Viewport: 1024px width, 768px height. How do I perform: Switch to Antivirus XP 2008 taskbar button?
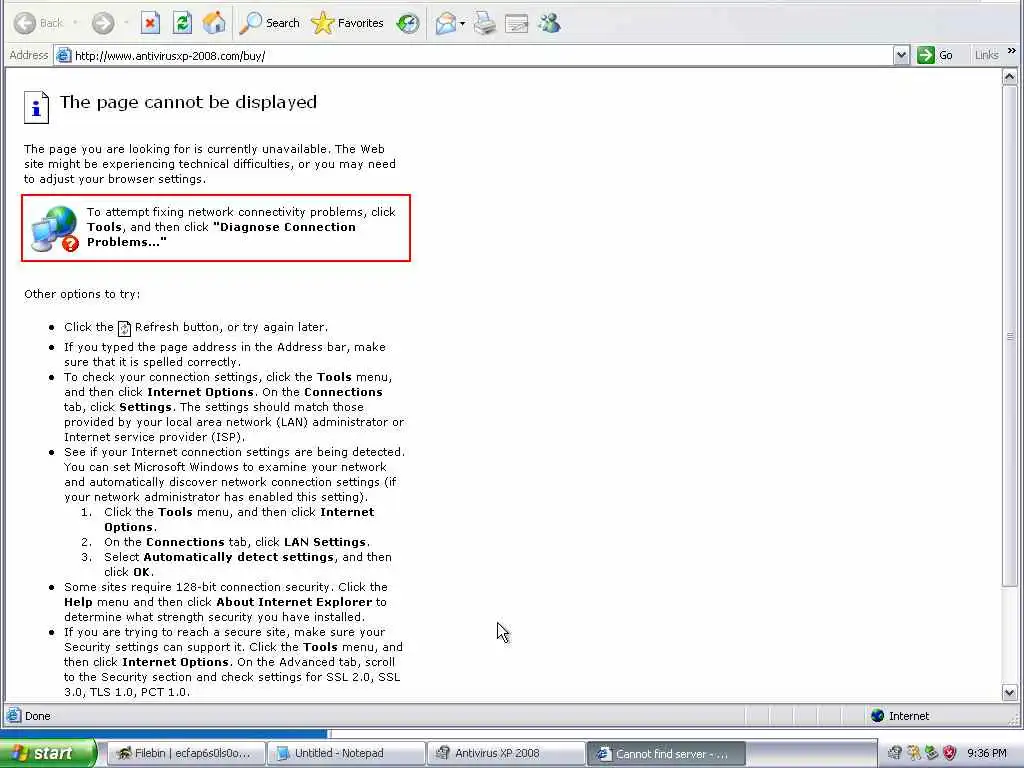pos(506,753)
